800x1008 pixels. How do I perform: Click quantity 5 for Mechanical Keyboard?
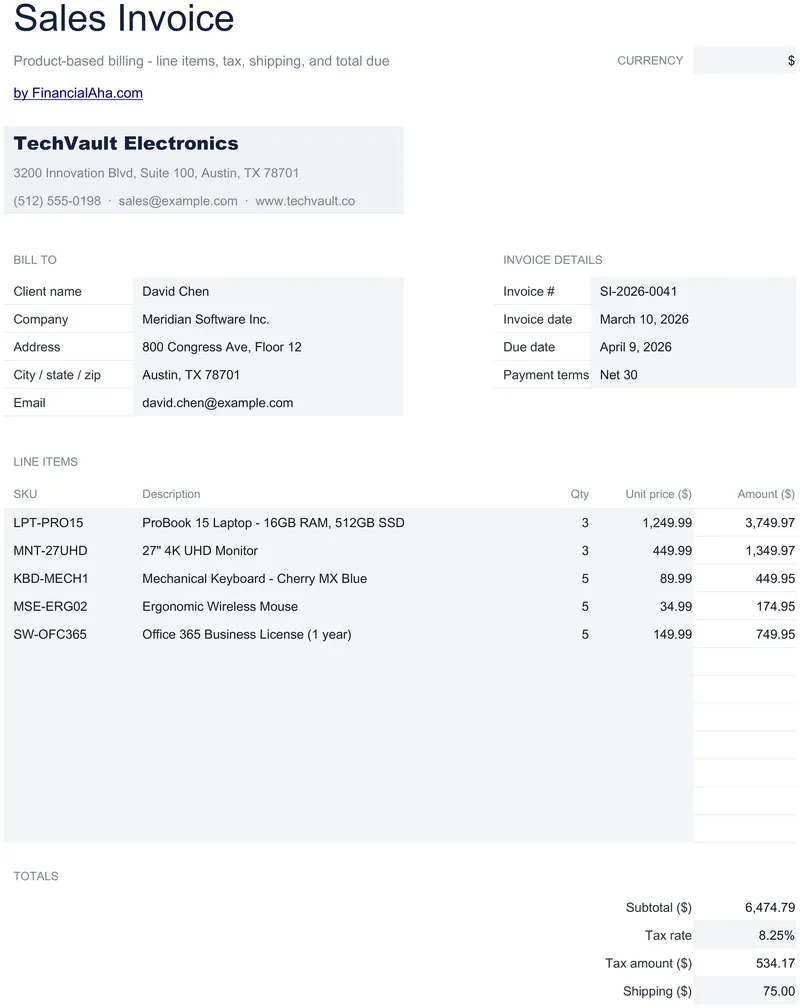[585, 578]
